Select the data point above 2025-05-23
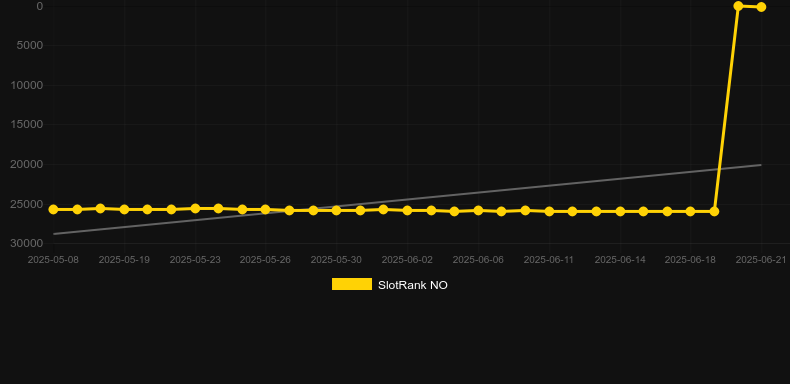Screen dimensions: 790x384 coord(195,208)
